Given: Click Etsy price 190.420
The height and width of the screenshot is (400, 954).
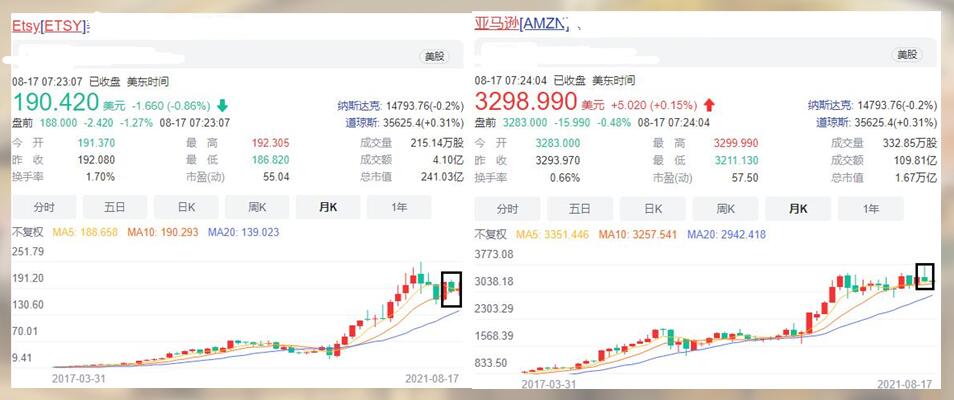Looking at the screenshot, I should coord(55,103).
